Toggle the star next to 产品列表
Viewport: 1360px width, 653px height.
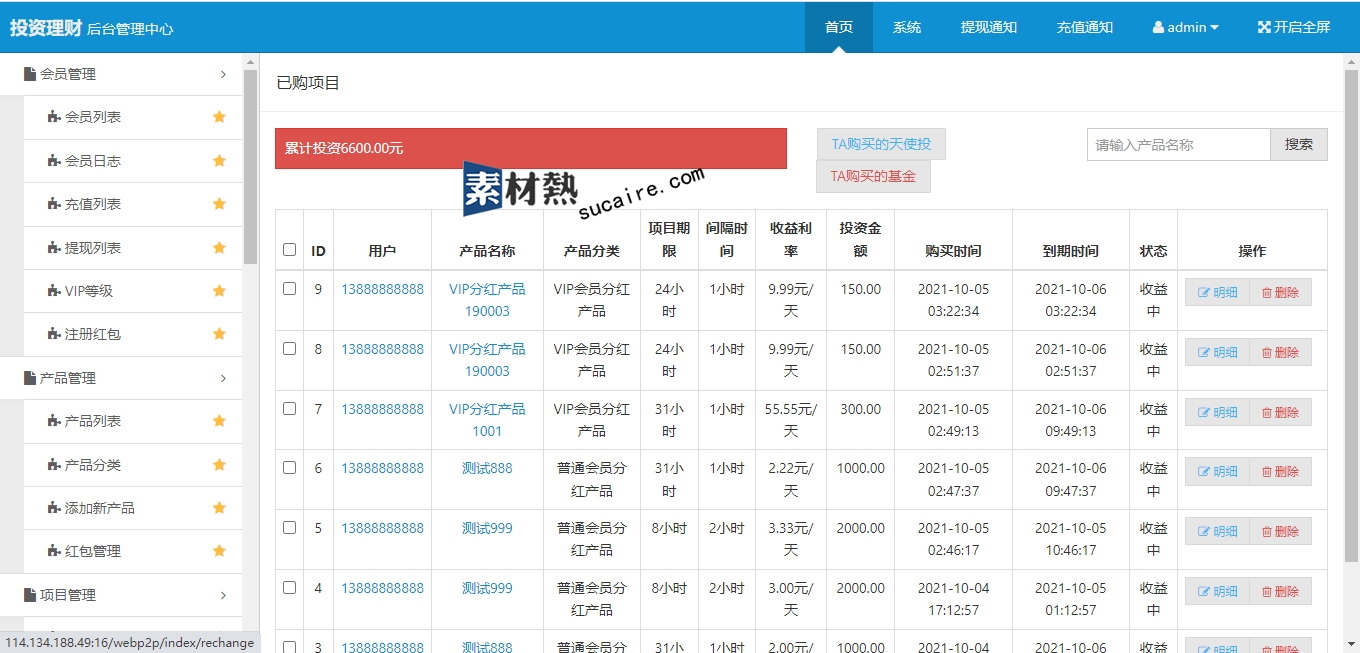[219, 421]
